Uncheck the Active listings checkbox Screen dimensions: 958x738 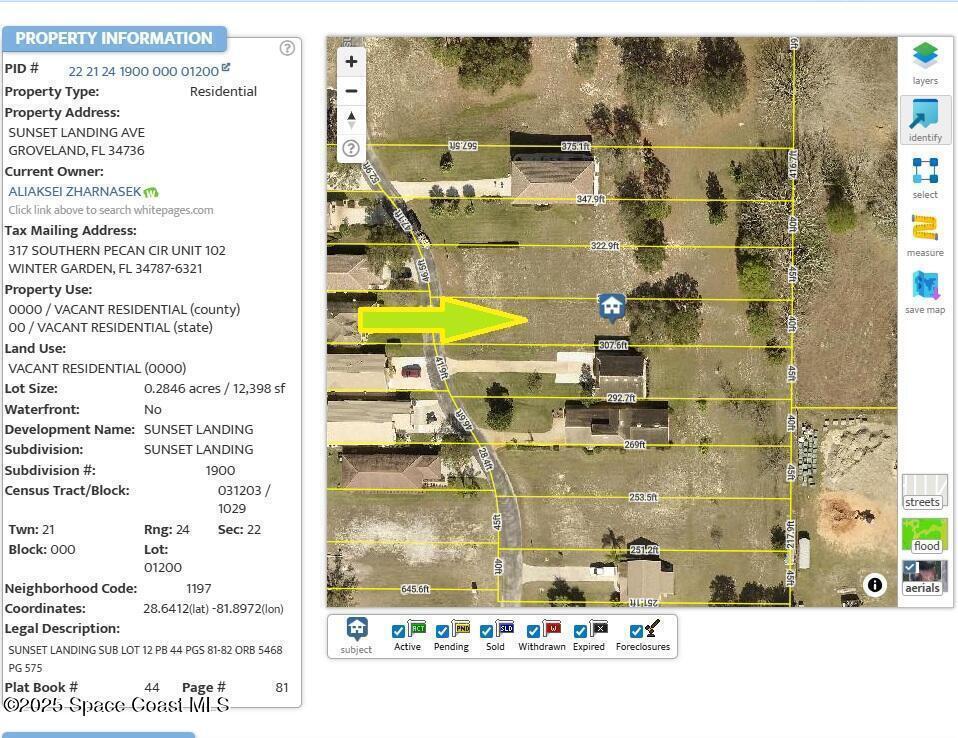tap(399, 631)
